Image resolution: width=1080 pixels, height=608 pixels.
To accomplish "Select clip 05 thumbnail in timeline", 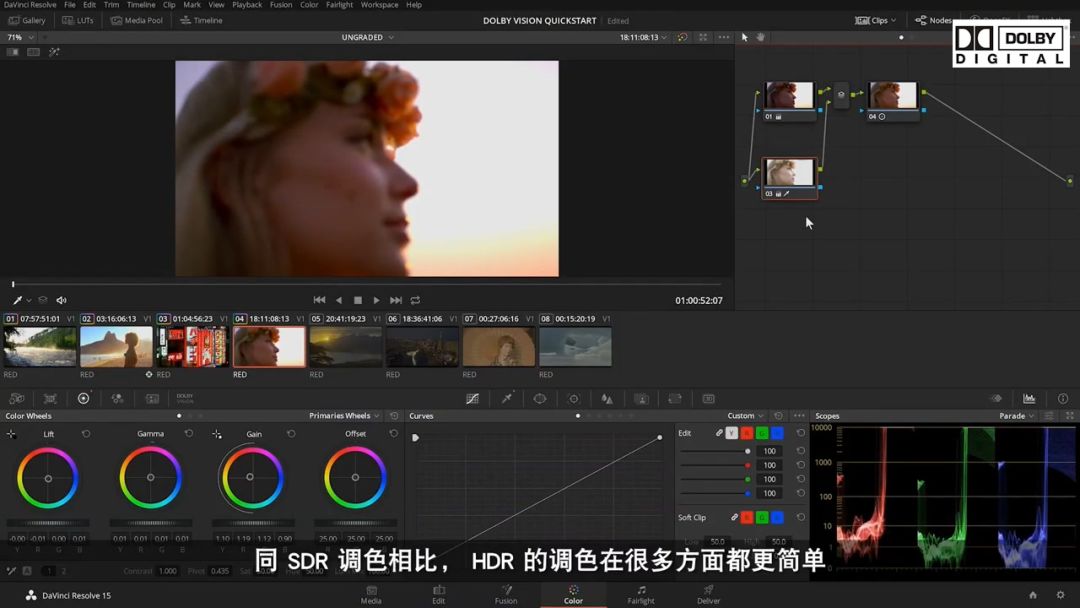I will 345,346.
